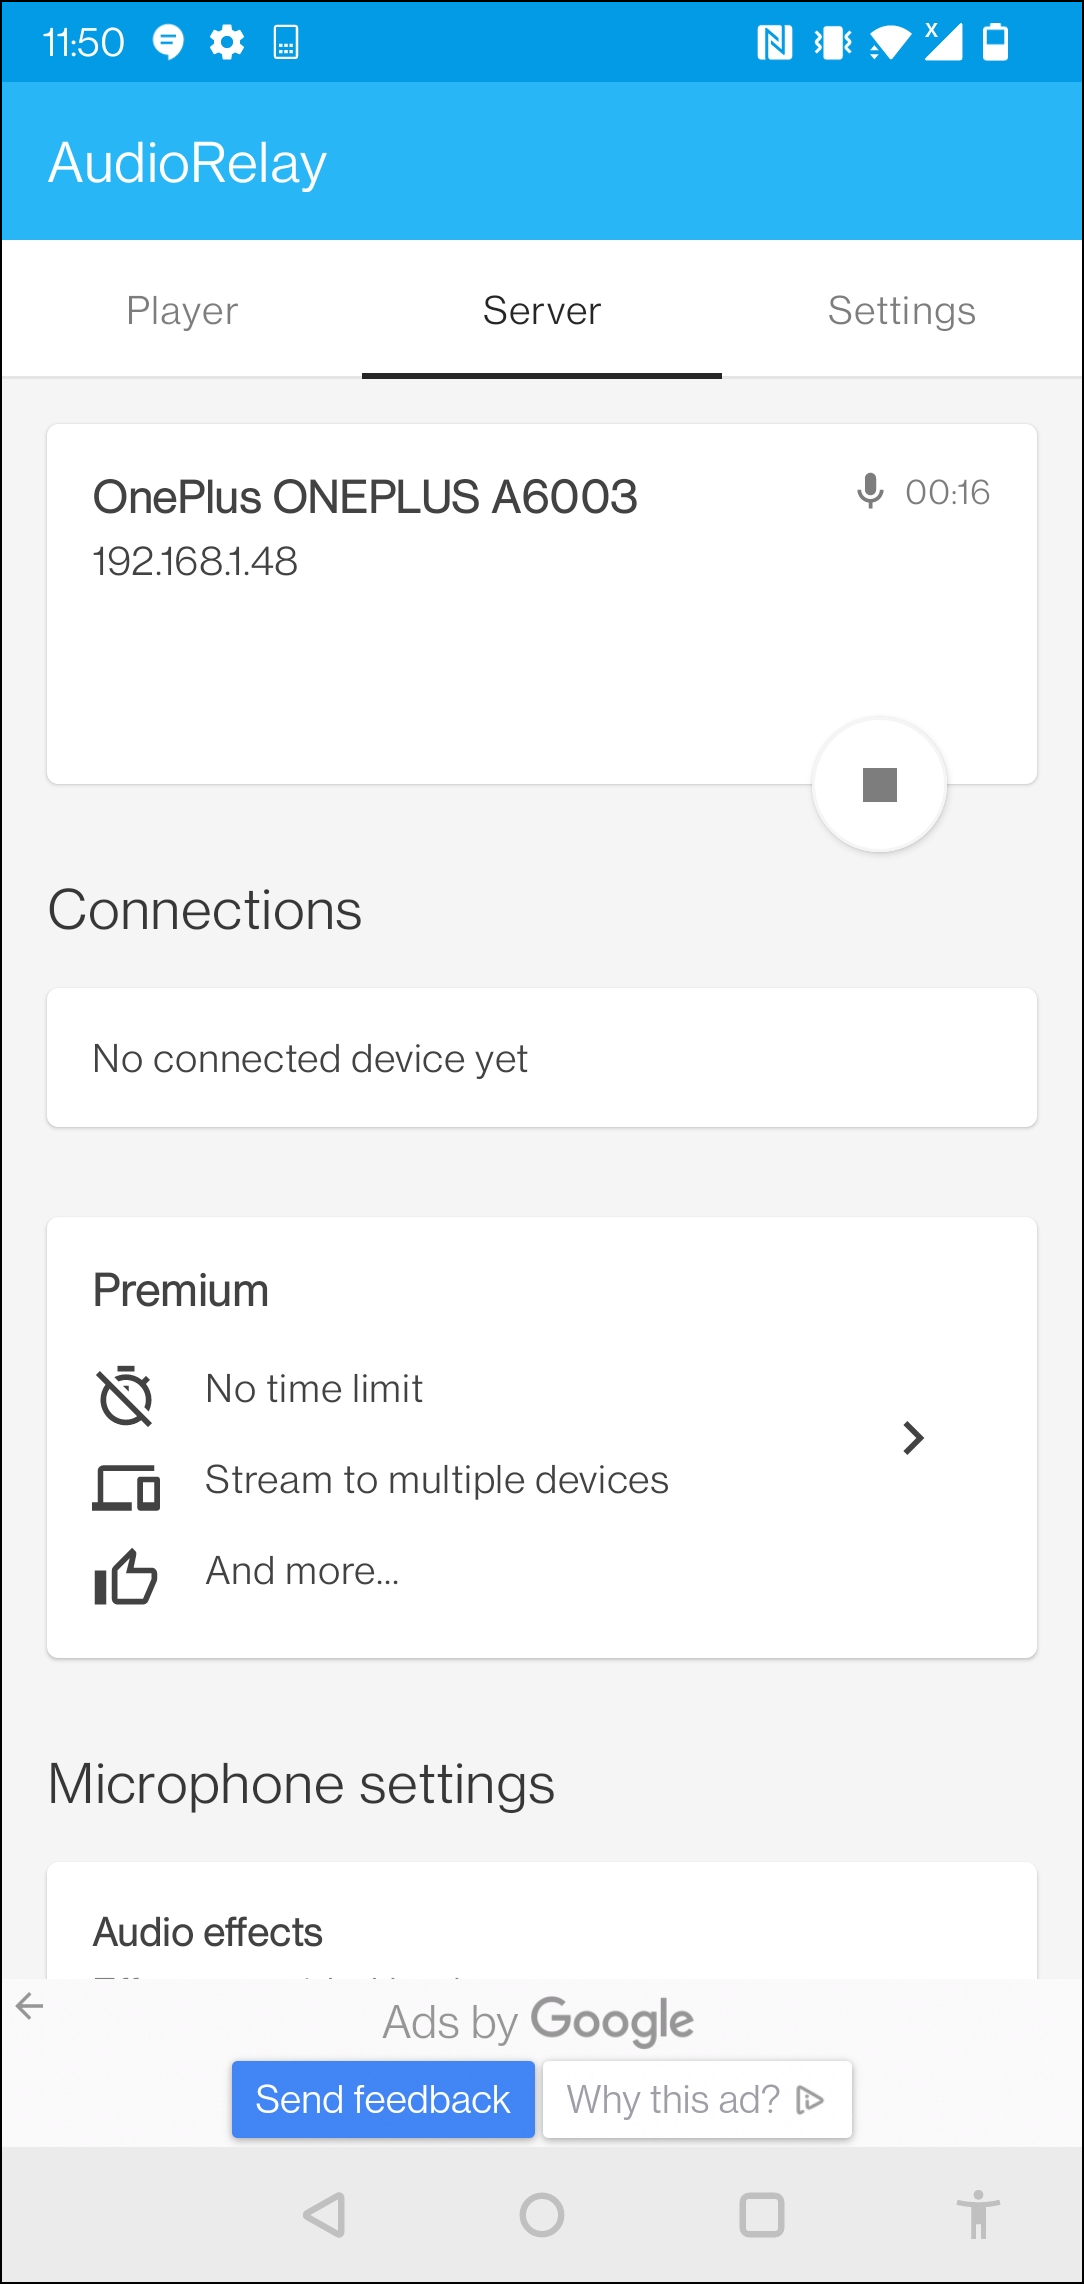Tap the no time limit stopwatch icon
This screenshot has height=2284, width=1084.
tap(126, 1394)
